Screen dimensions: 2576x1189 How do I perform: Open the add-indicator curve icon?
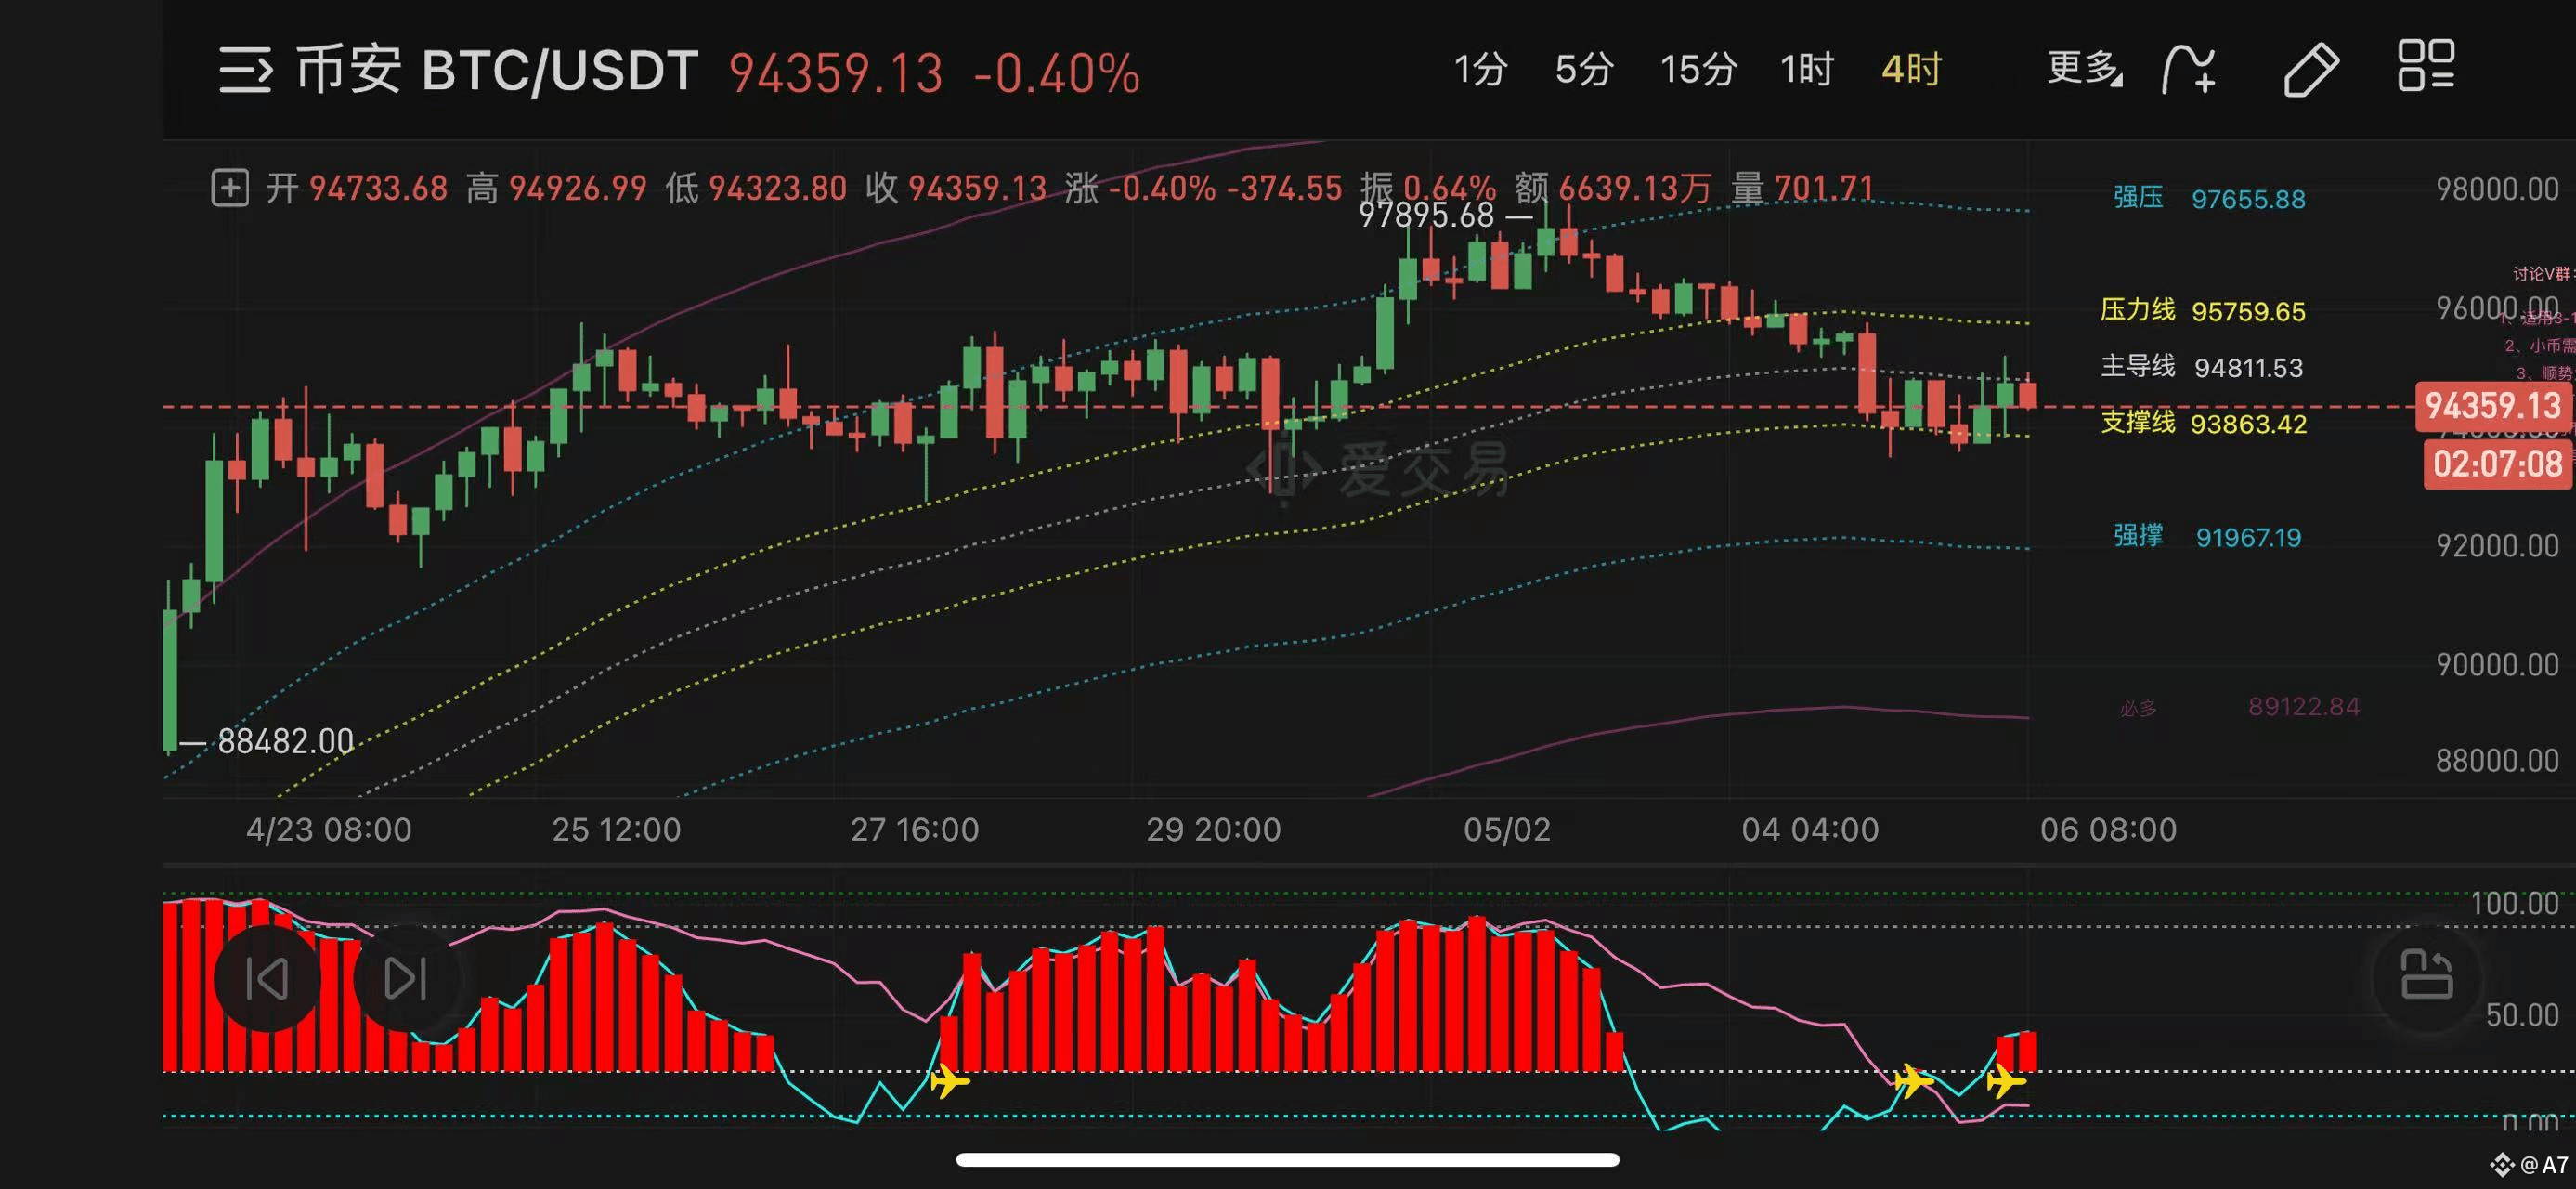point(2188,70)
